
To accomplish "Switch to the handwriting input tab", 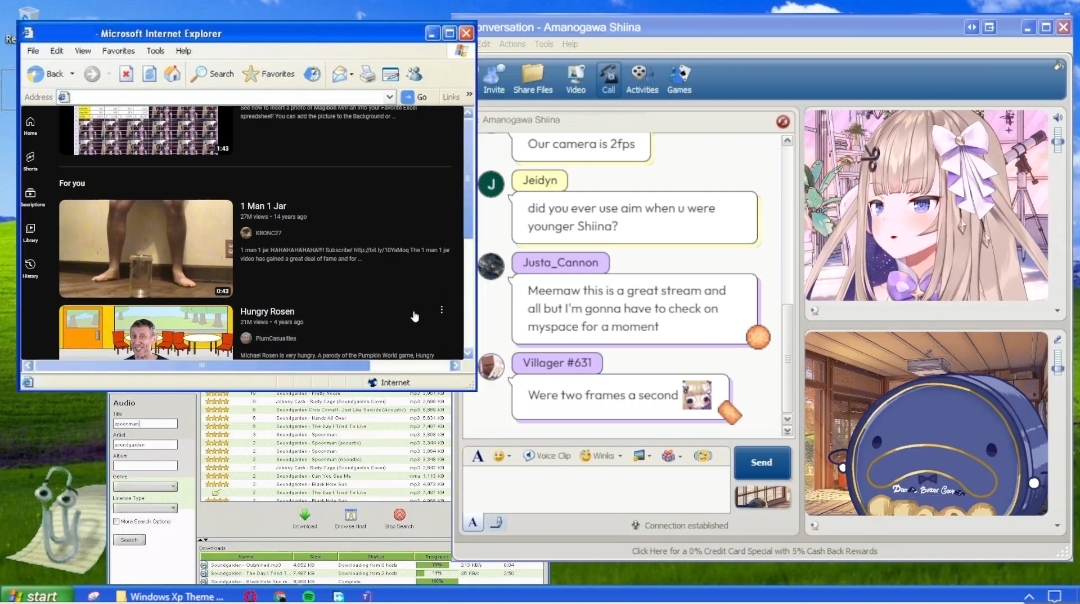I will click(496, 523).
